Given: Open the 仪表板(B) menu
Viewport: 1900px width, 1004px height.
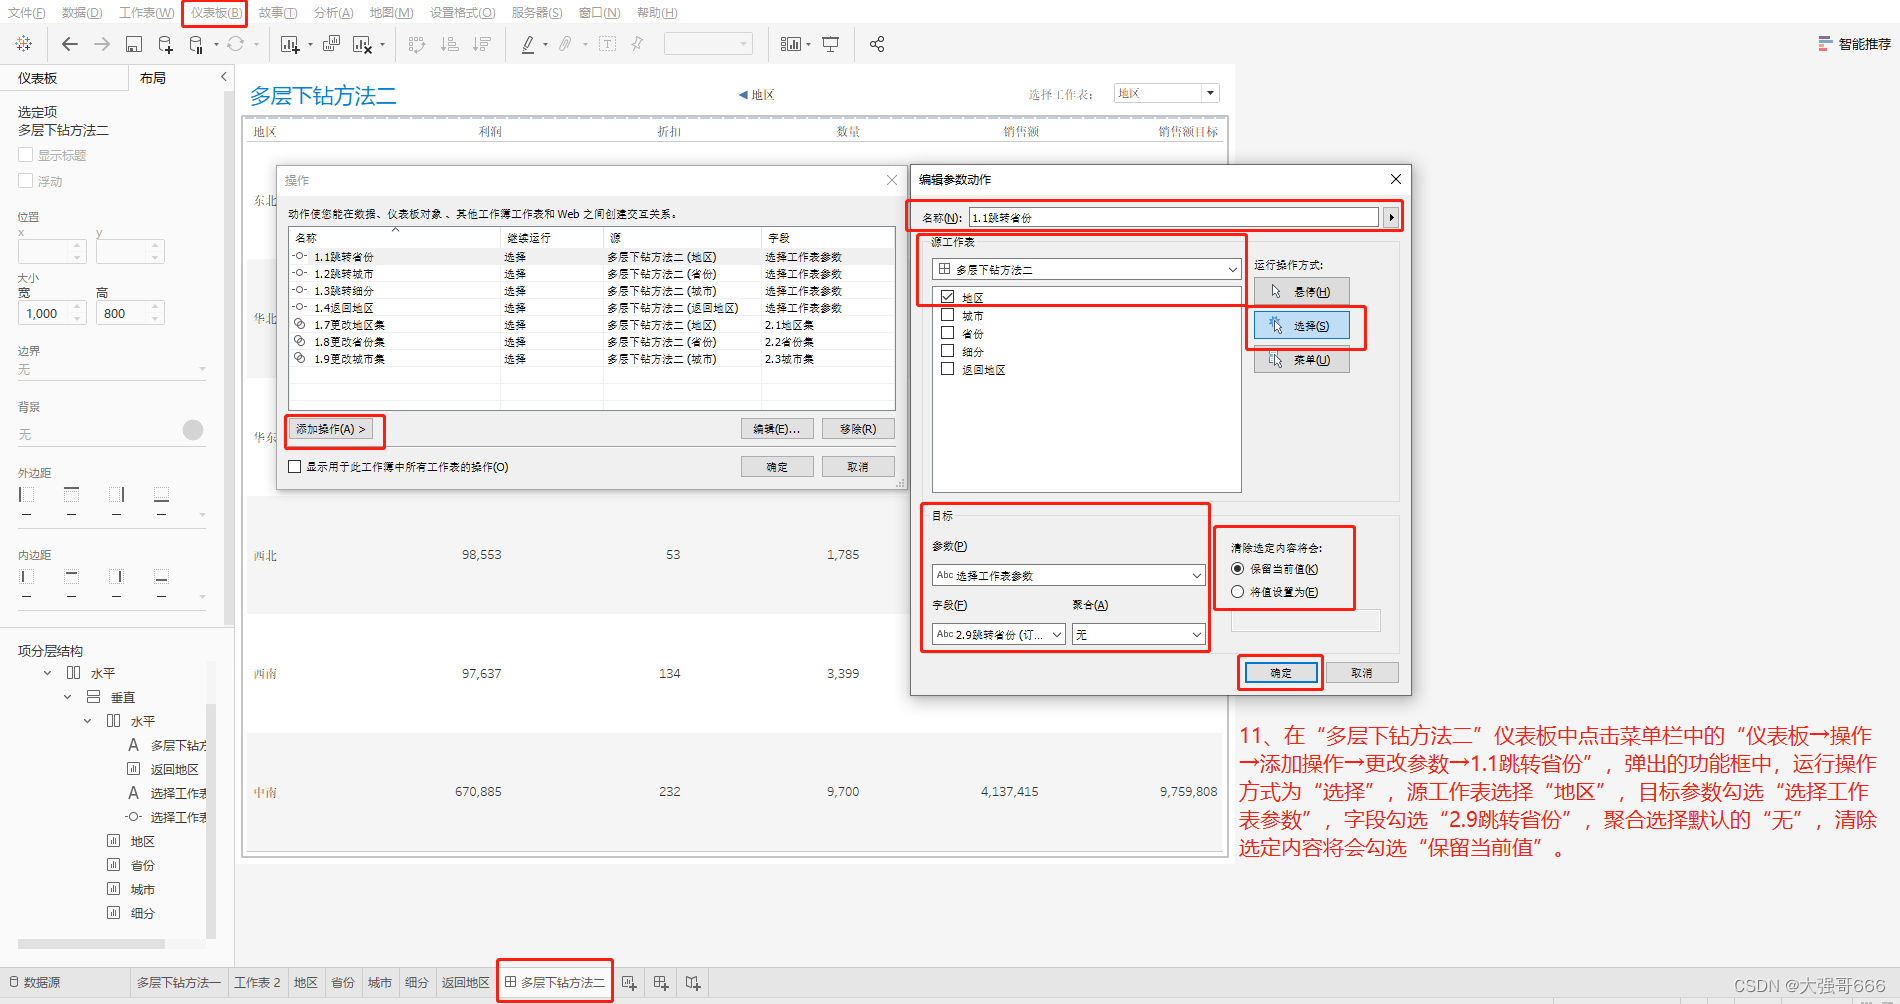Looking at the screenshot, I should 215,13.
